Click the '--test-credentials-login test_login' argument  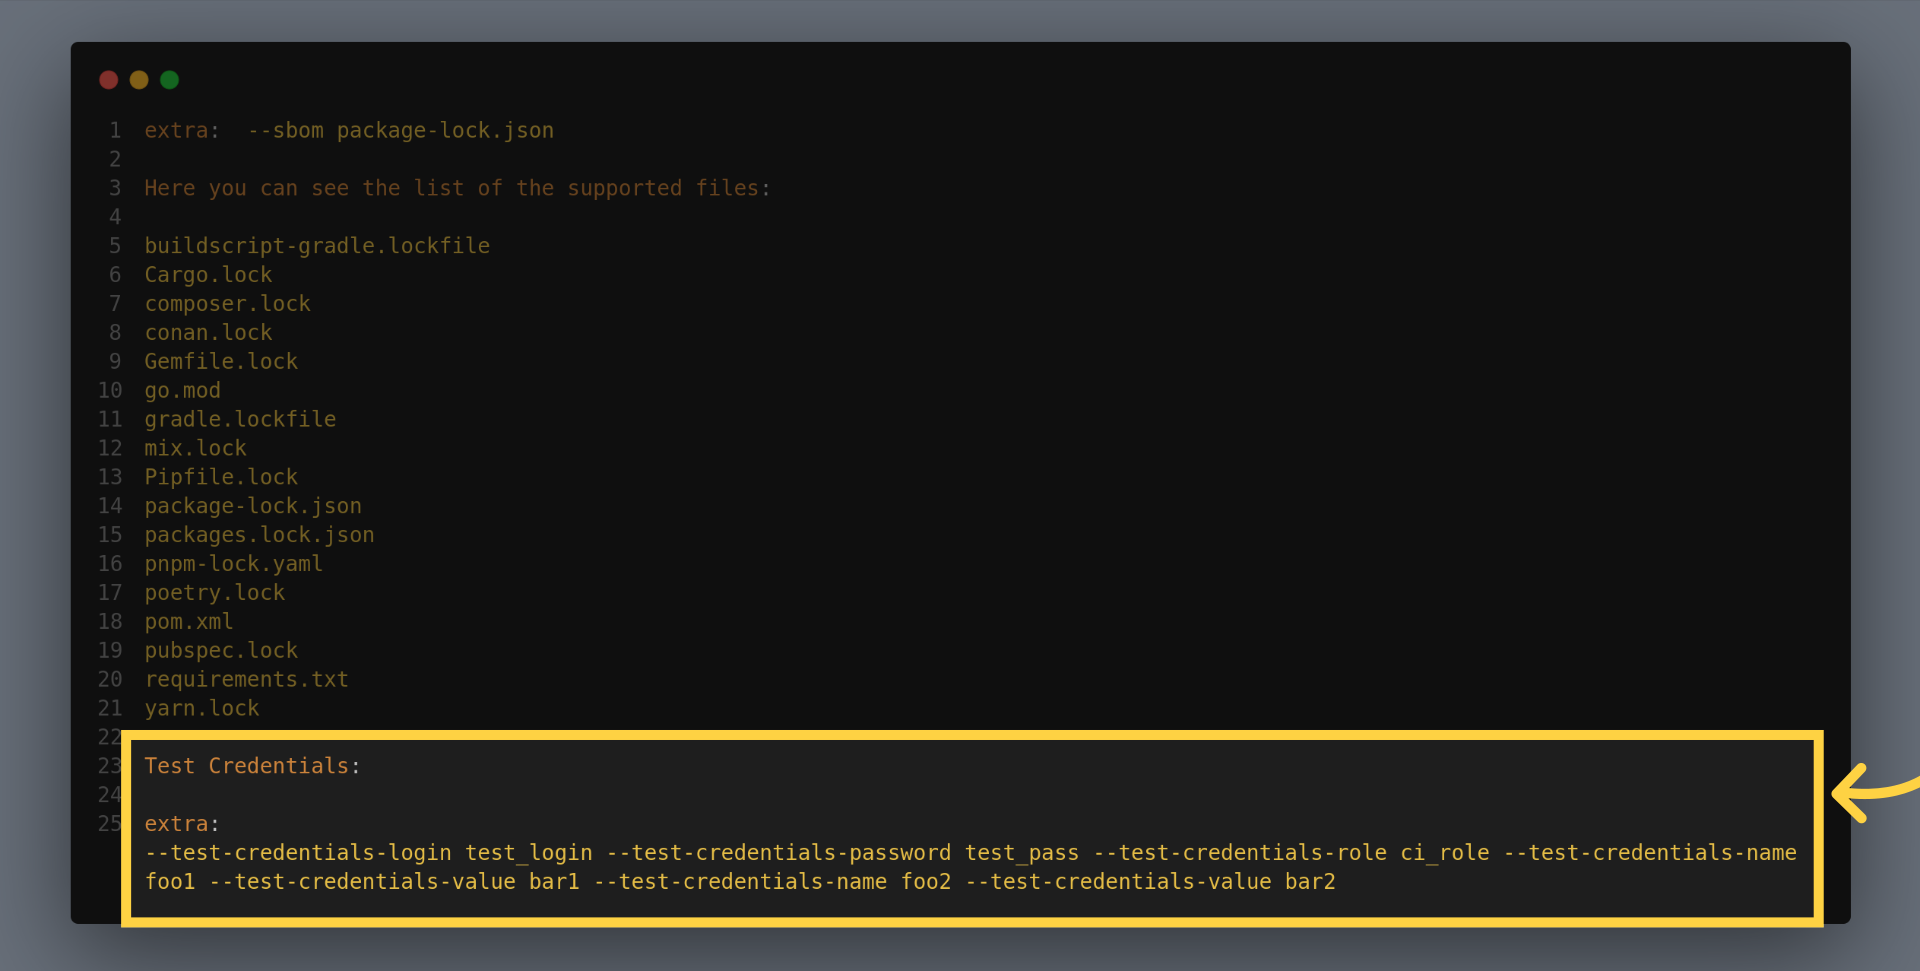[x=369, y=853]
